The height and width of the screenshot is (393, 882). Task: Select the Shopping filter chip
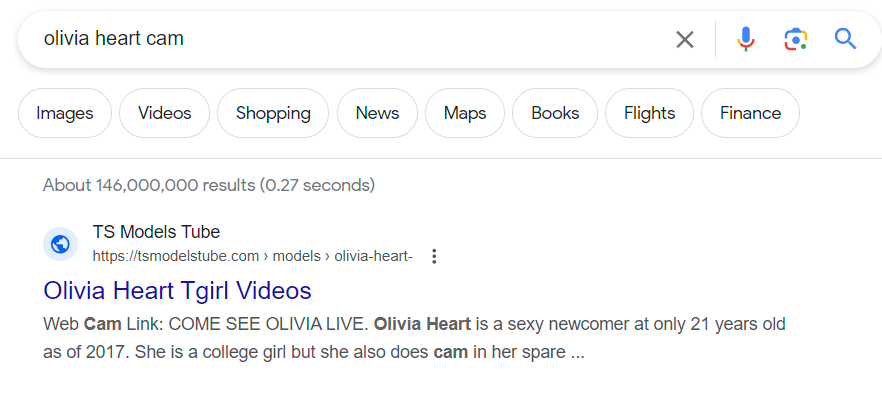click(273, 113)
